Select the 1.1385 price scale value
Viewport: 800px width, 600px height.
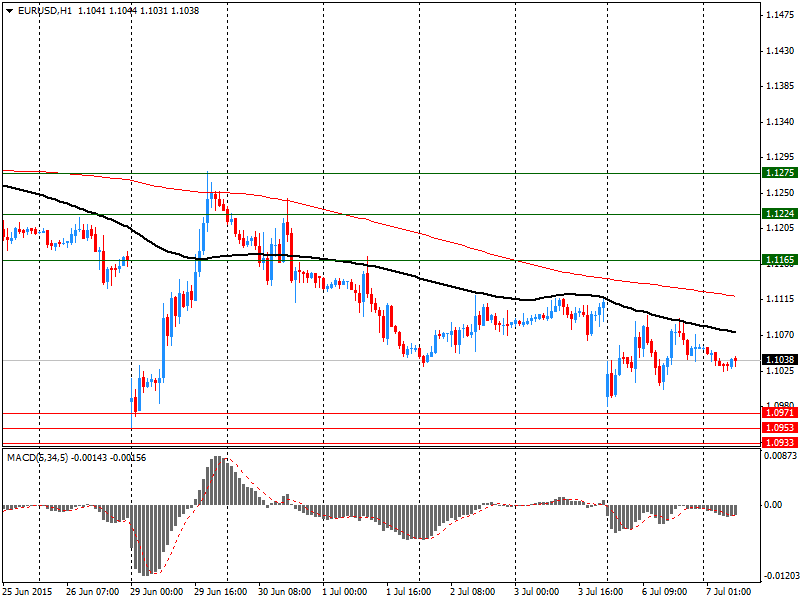[780, 86]
